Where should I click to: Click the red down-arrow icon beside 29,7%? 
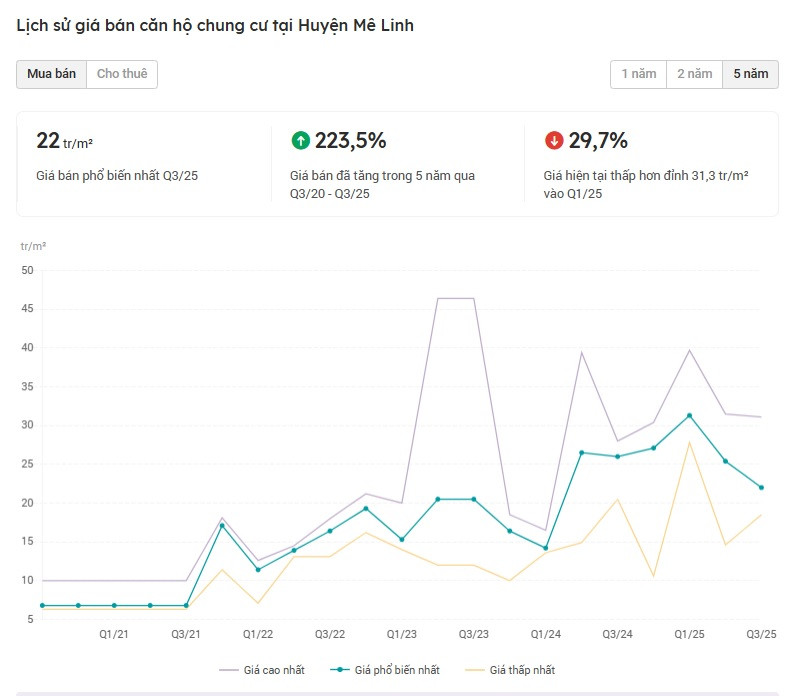pyautogui.click(x=554, y=141)
